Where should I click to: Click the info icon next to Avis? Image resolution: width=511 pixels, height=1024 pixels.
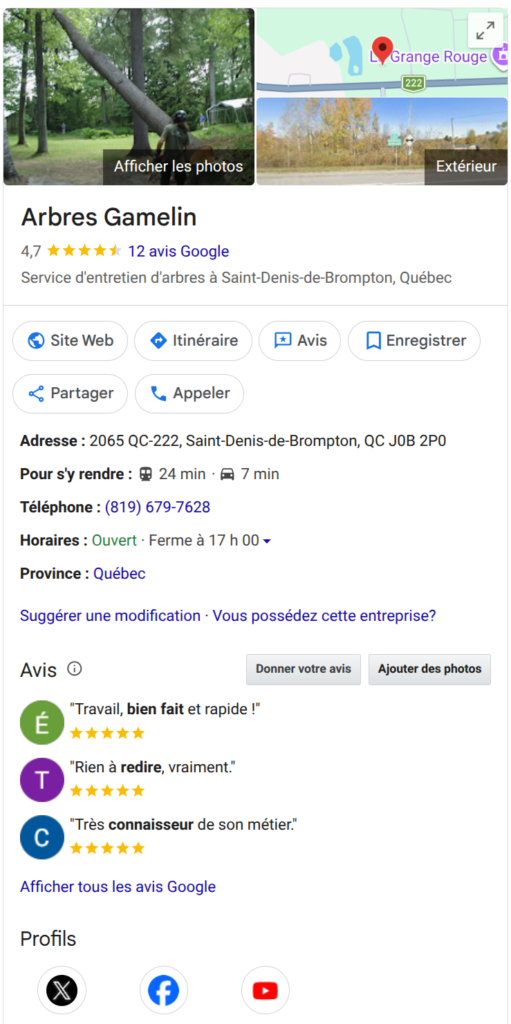(x=75, y=669)
